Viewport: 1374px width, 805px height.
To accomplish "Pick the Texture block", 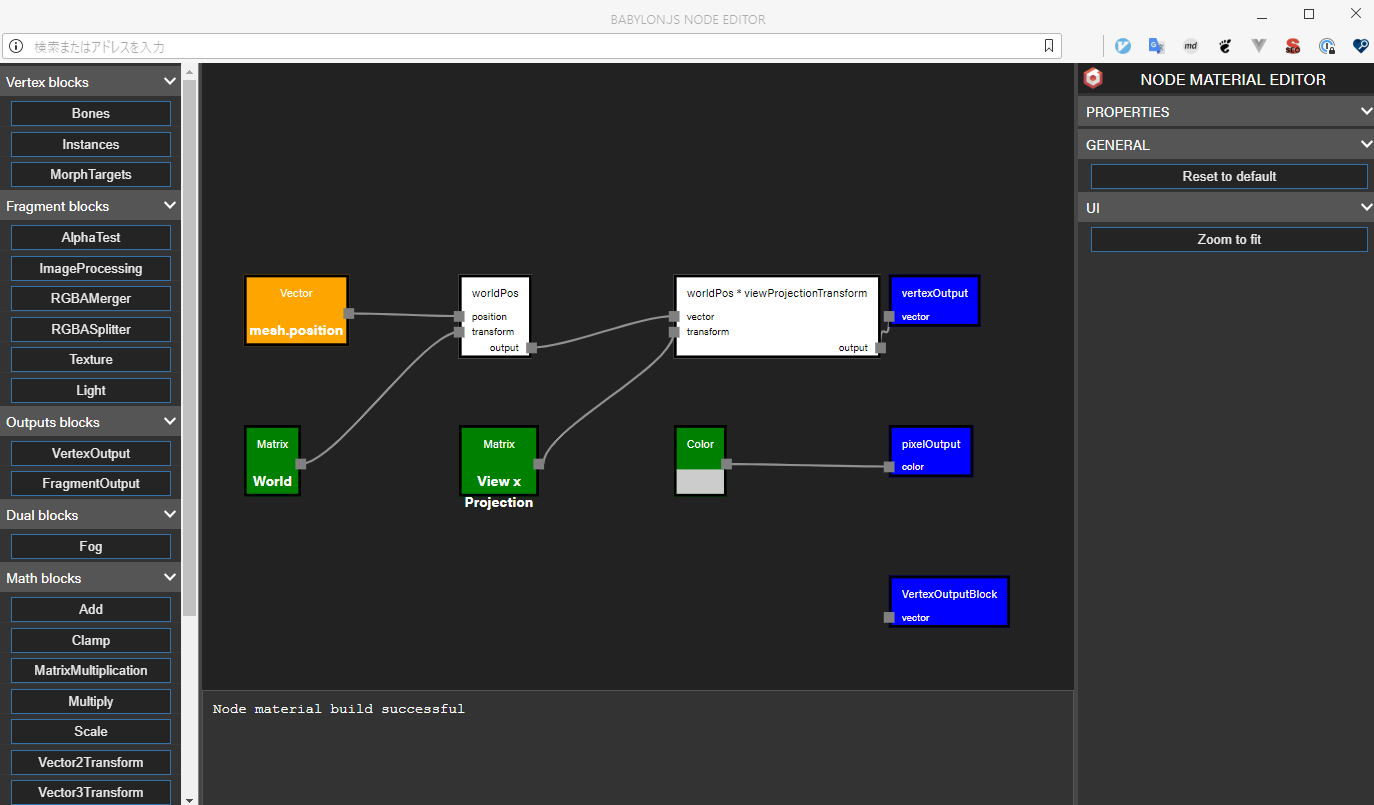I will 91,359.
